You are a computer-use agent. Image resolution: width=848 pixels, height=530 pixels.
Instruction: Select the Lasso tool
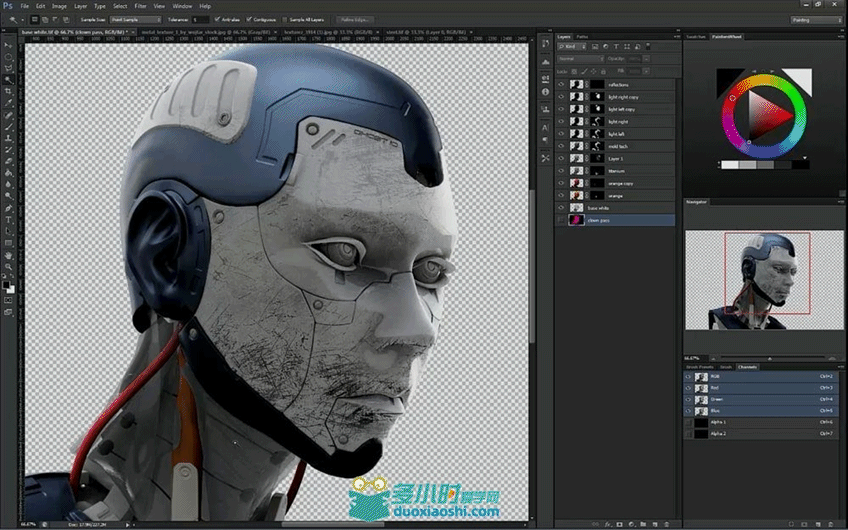[8, 68]
